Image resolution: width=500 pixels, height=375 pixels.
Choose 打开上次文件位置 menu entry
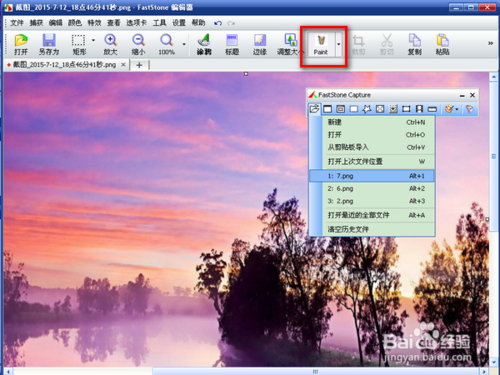click(x=372, y=162)
